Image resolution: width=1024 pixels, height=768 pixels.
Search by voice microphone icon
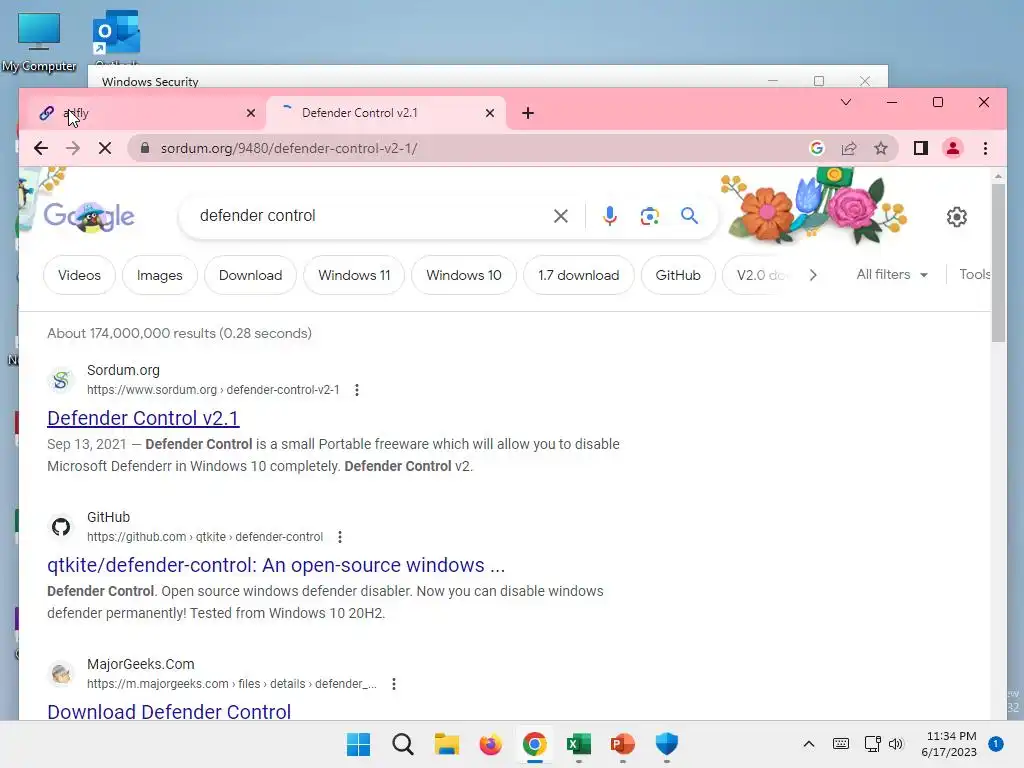point(609,216)
